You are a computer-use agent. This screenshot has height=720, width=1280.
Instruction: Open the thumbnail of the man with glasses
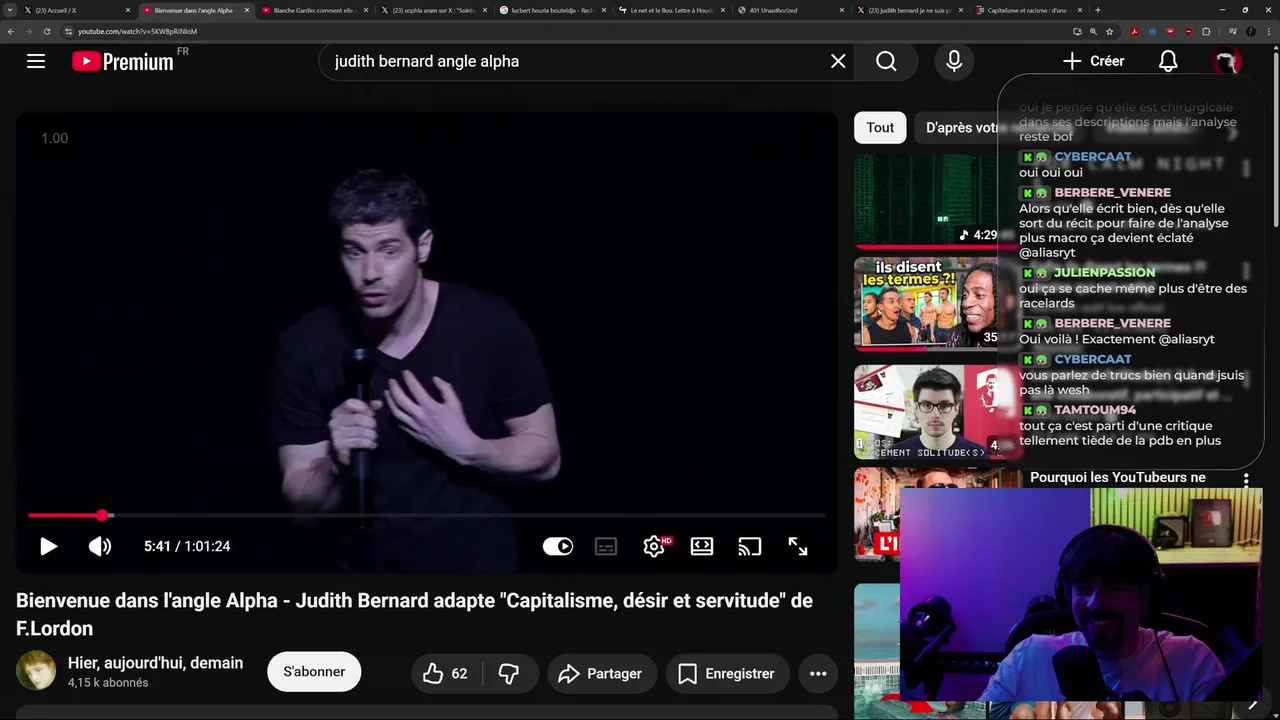click(x=928, y=411)
